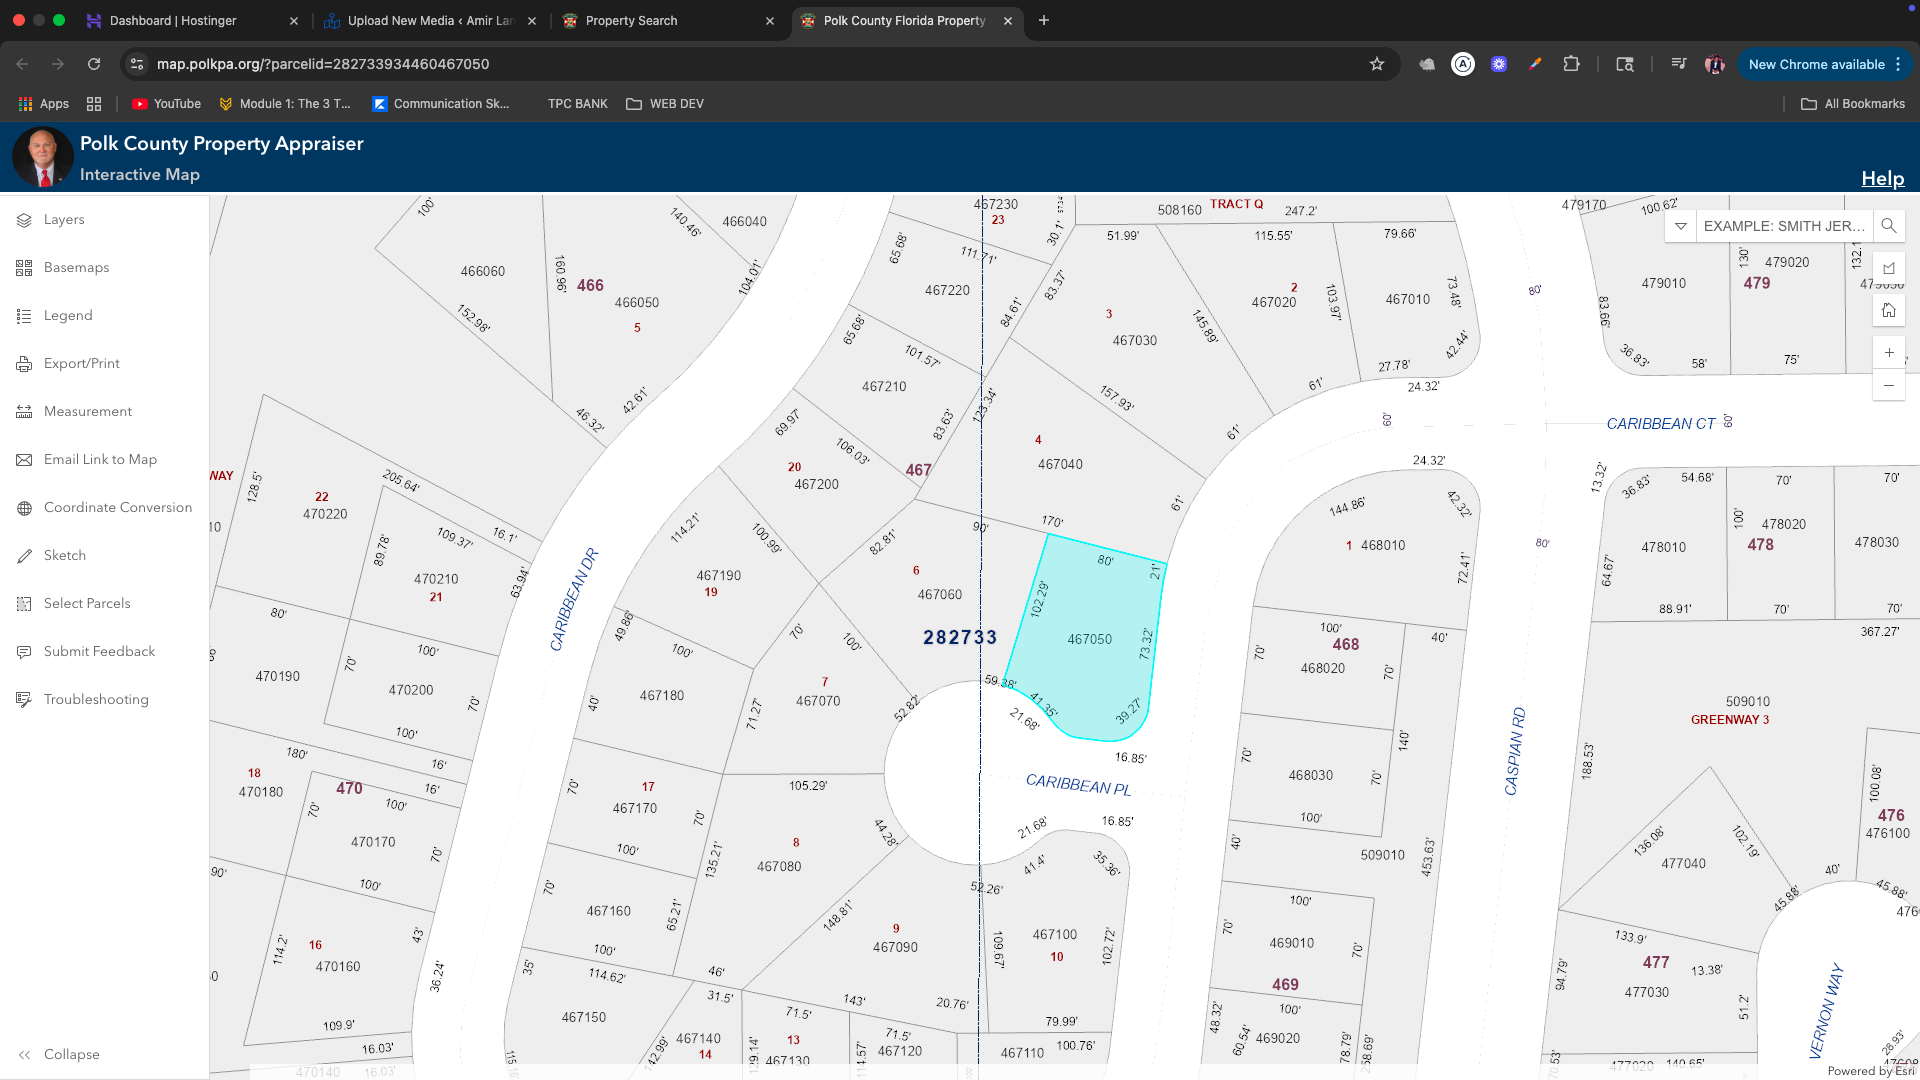Open the Export/Print tool

coord(81,364)
